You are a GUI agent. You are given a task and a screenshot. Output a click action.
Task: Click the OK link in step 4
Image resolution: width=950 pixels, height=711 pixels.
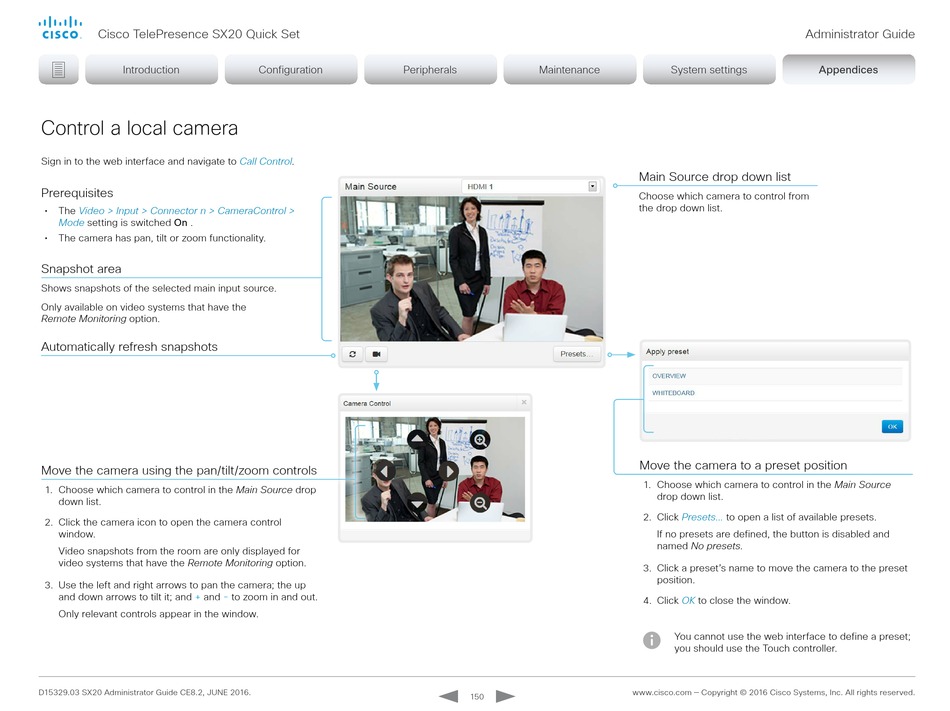click(688, 601)
